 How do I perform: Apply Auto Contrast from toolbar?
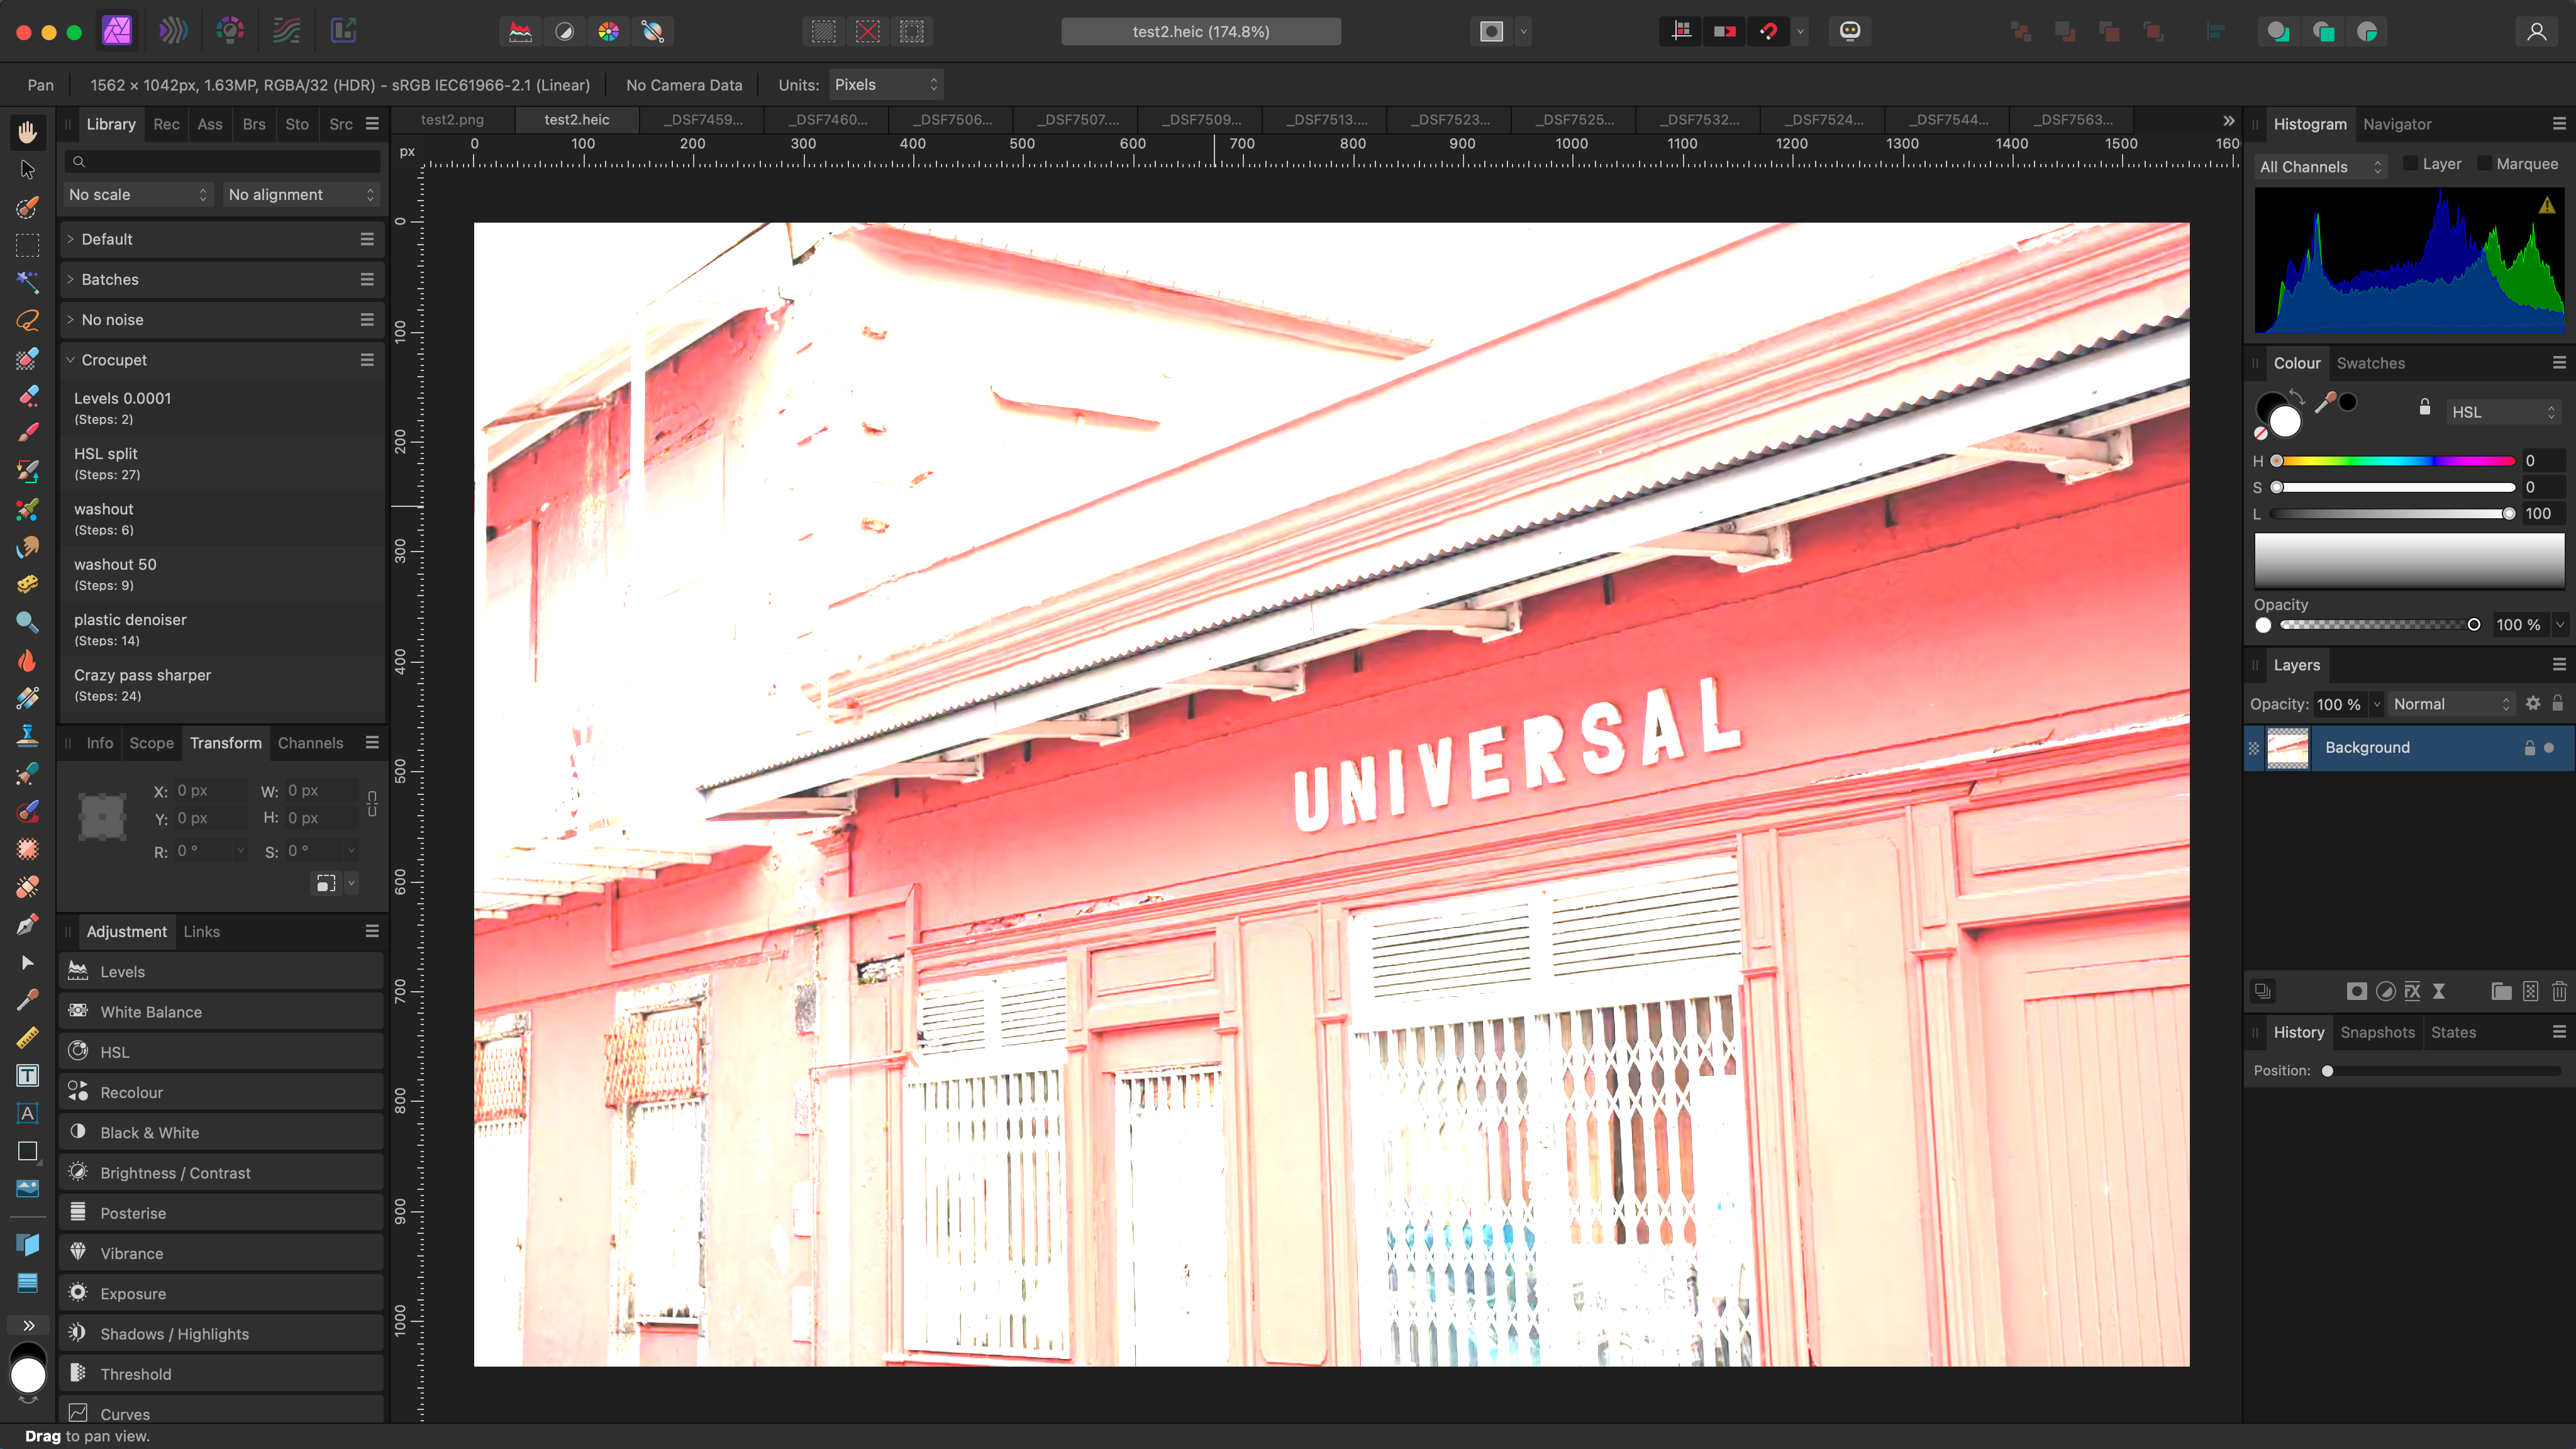564,31
